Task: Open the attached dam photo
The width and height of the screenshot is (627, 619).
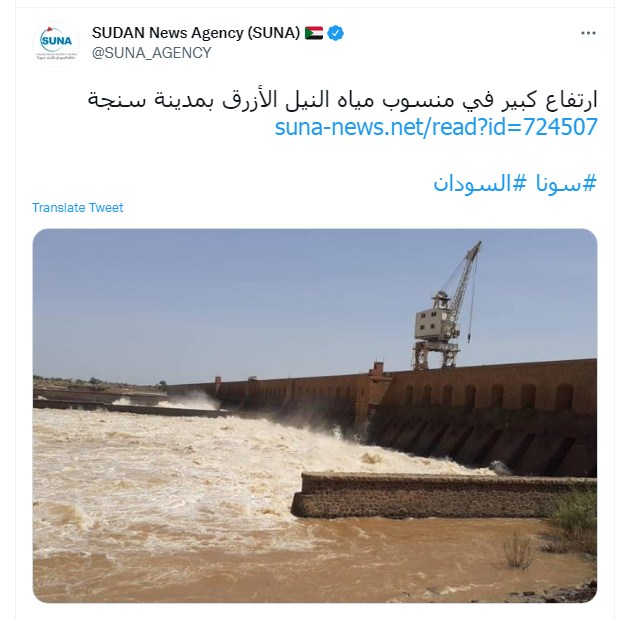Action: (x=315, y=415)
